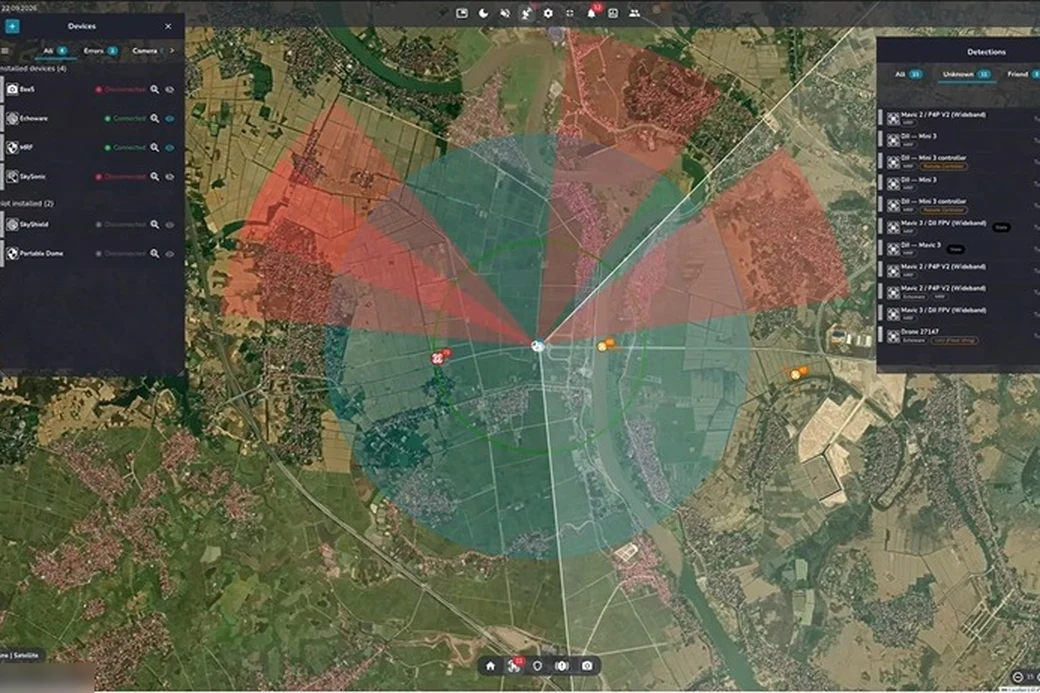The image size is (1040, 693).
Task: Open the DJI Mavic 3 detection
Action: tap(959, 249)
